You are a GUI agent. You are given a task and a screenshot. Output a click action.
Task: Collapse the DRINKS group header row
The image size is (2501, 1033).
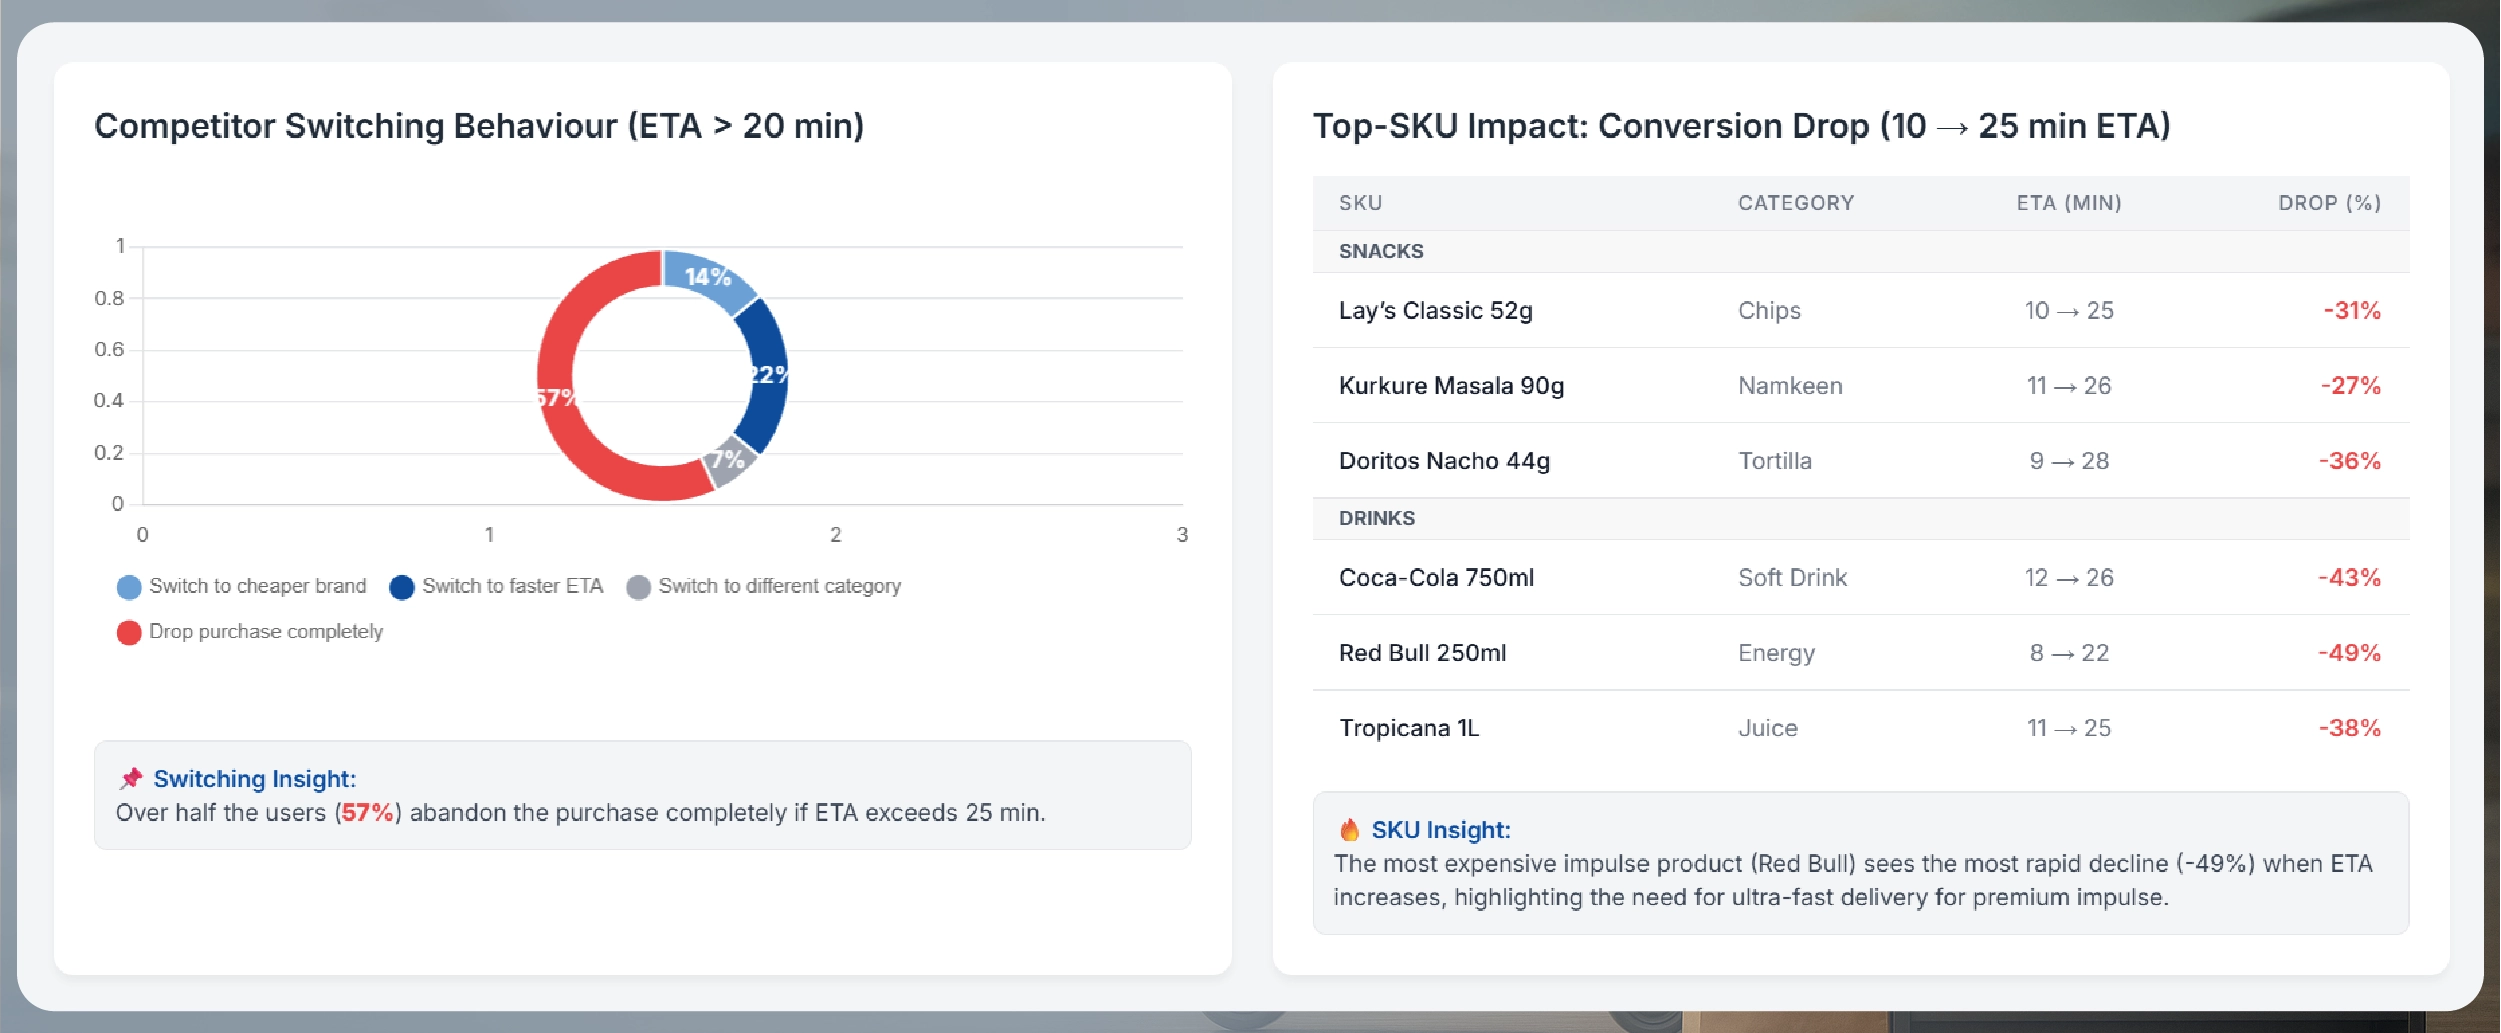click(x=1377, y=518)
